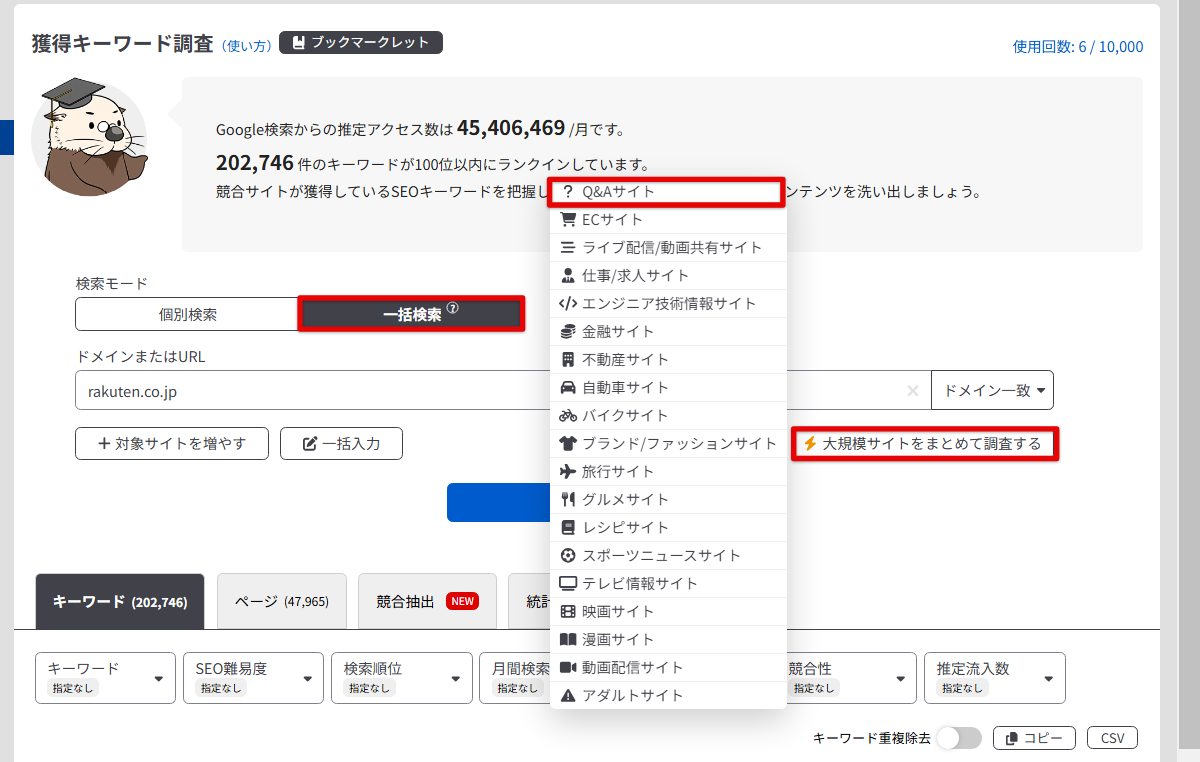Image resolution: width=1200 pixels, height=762 pixels.
Task: Click the アダルトサイト warning icon
Action: 566,695
